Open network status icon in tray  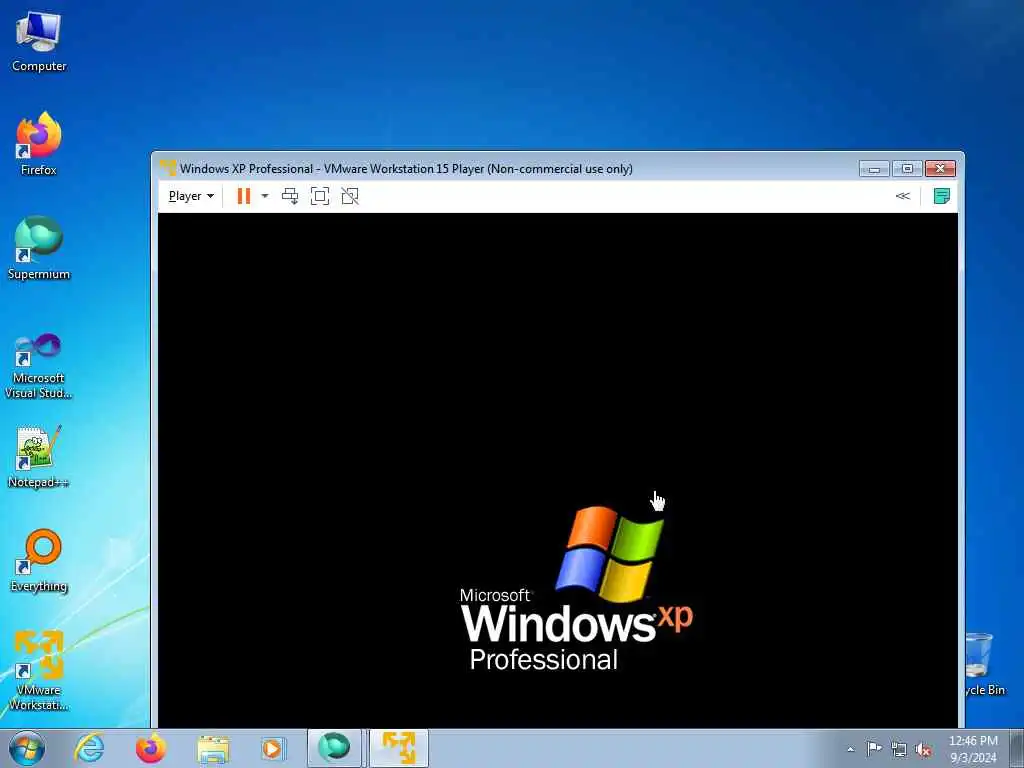[x=899, y=750]
